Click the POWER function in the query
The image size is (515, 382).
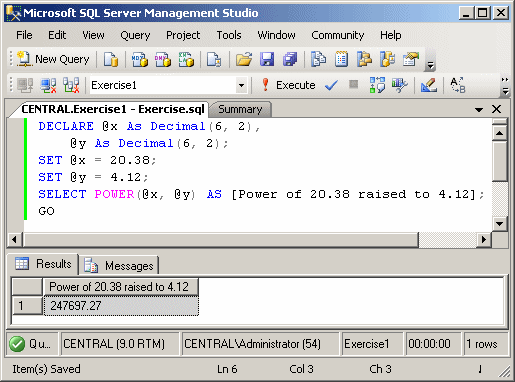(x=114, y=194)
